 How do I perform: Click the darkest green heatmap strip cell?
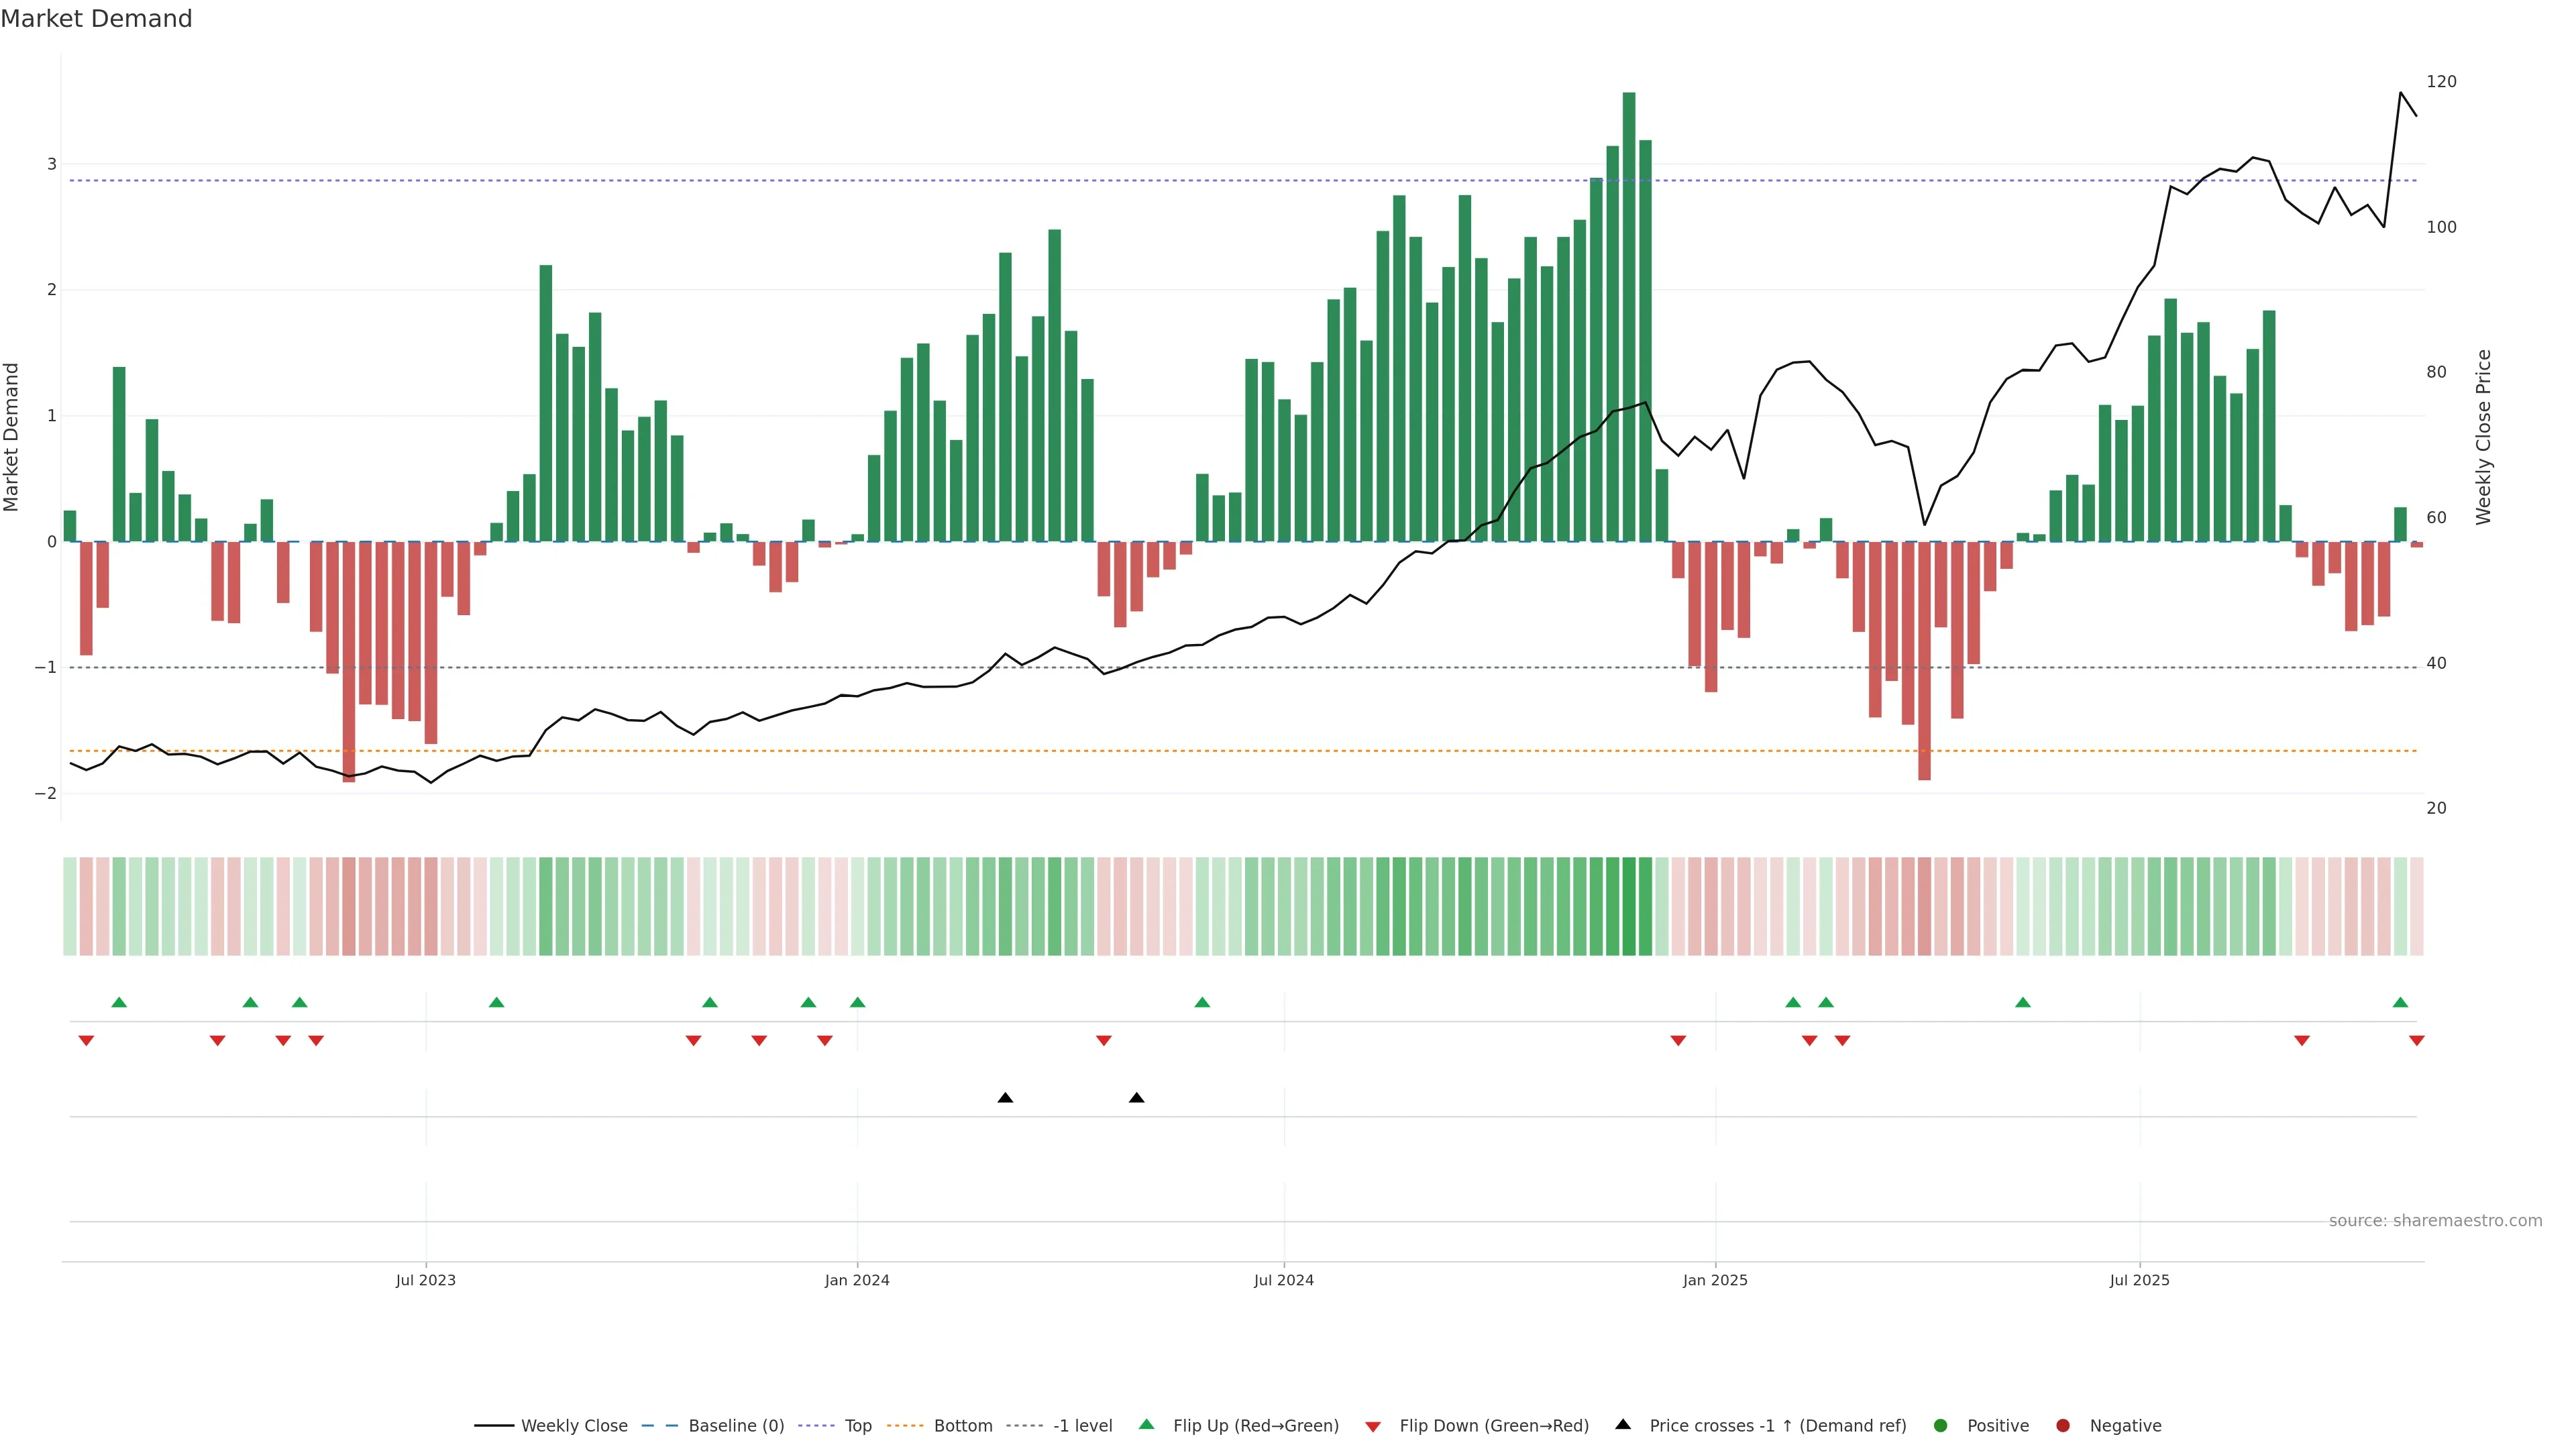point(1629,906)
